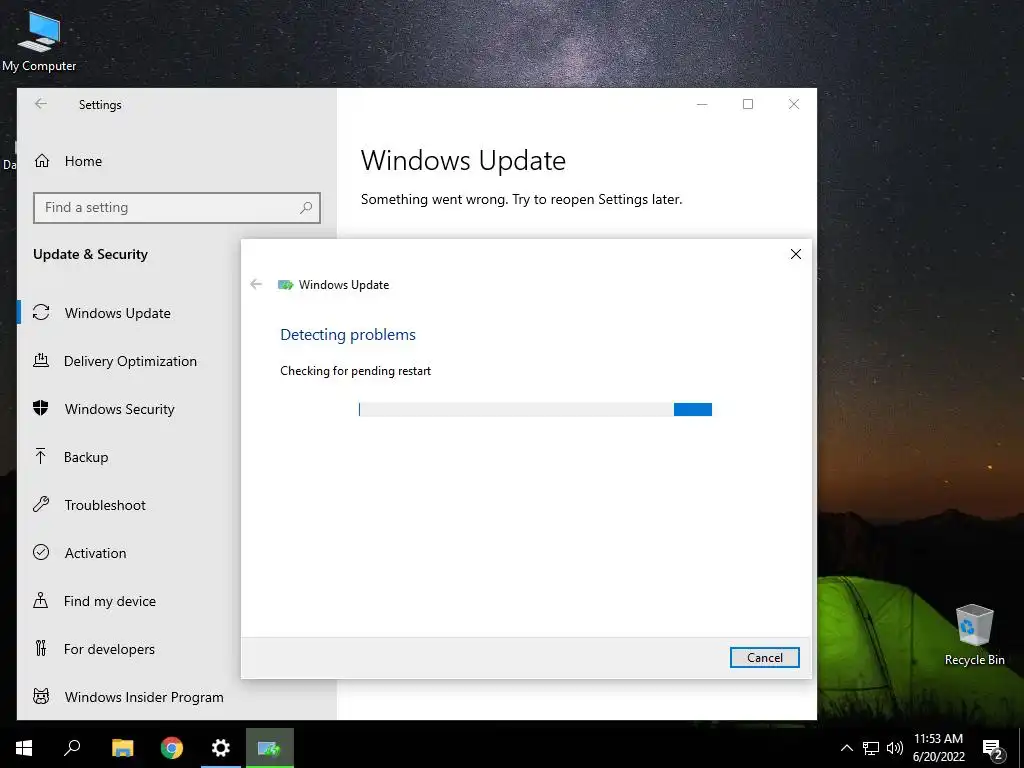Image resolution: width=1024 pixels, height=768 pixels.
Task: Open the Windows Start menu
Action: click(24, 748)
